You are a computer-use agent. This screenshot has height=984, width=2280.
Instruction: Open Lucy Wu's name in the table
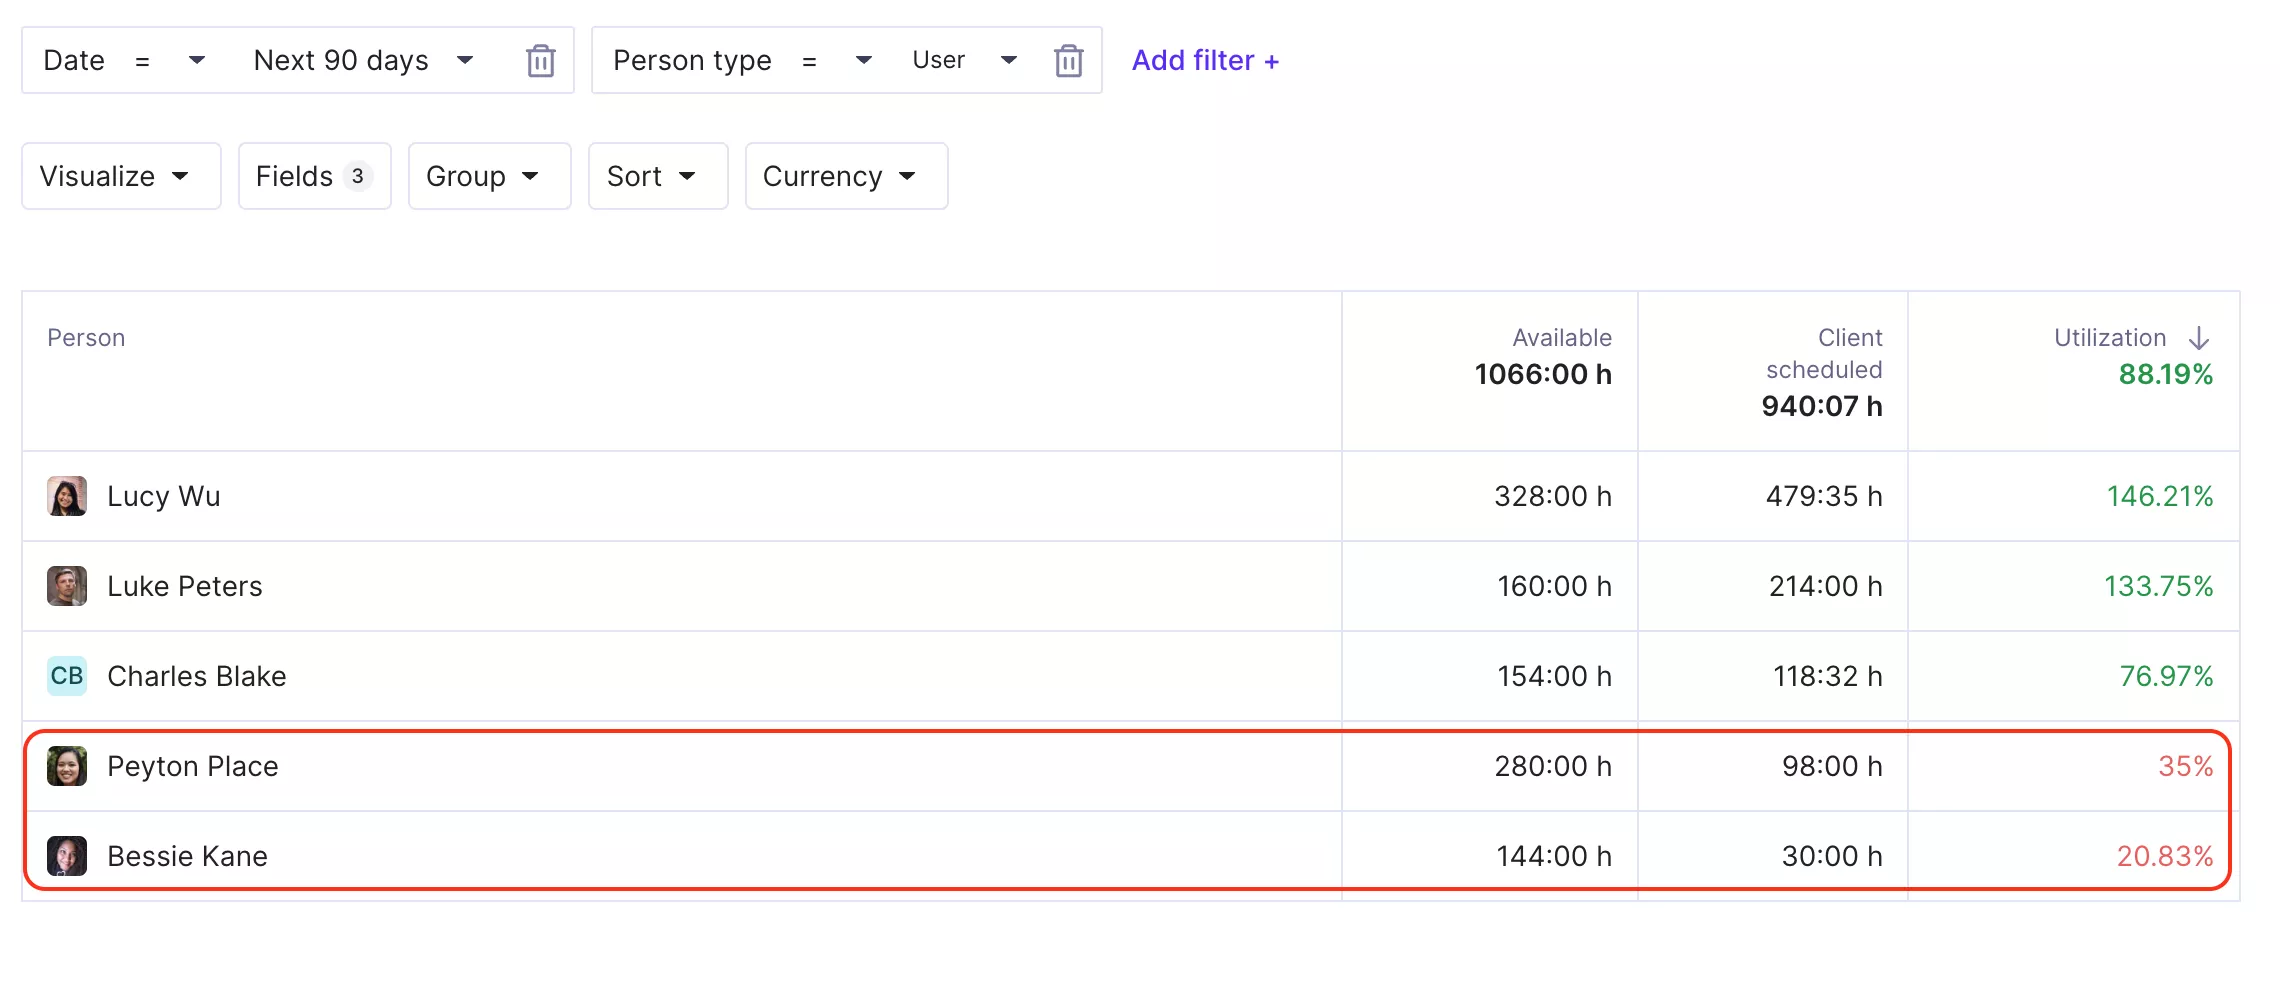click(164, 496)
